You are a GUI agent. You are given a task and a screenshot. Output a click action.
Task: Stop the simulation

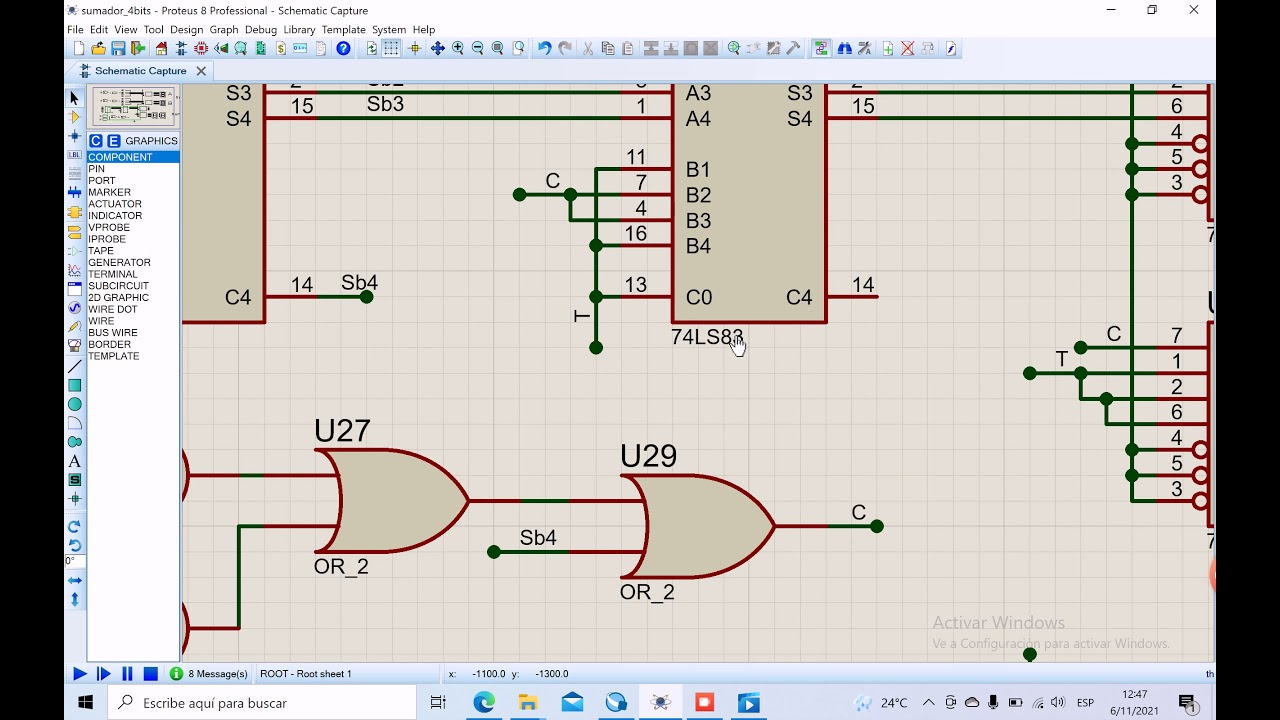150,674
